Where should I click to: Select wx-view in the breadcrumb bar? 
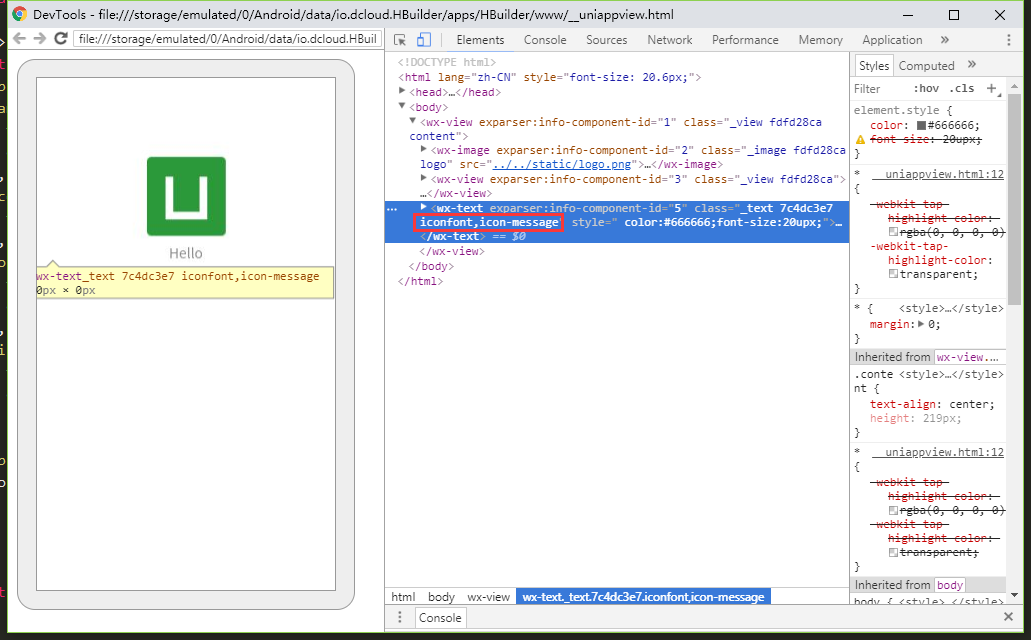click(489, 597)
